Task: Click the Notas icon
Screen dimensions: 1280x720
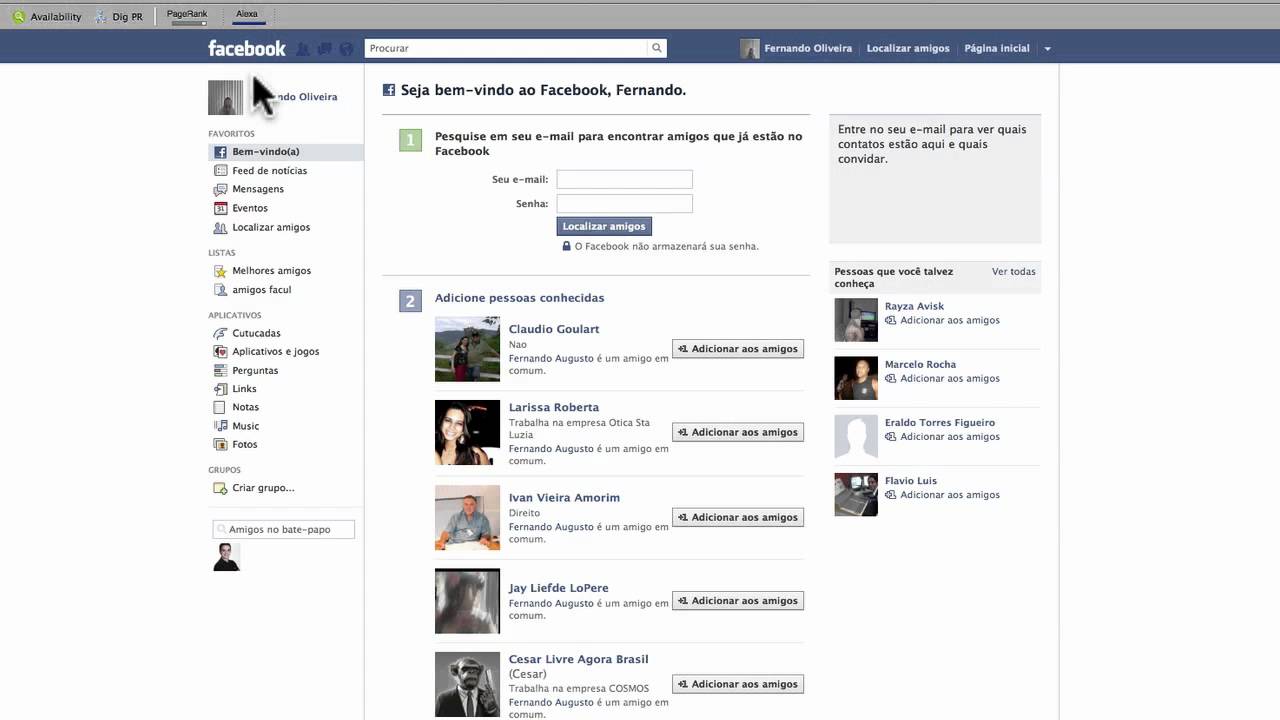Action: 221,407
